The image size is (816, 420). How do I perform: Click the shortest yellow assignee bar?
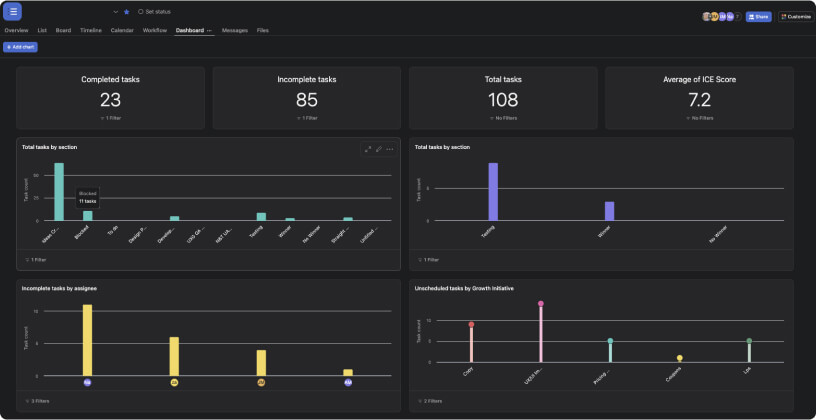coord(348,373)
